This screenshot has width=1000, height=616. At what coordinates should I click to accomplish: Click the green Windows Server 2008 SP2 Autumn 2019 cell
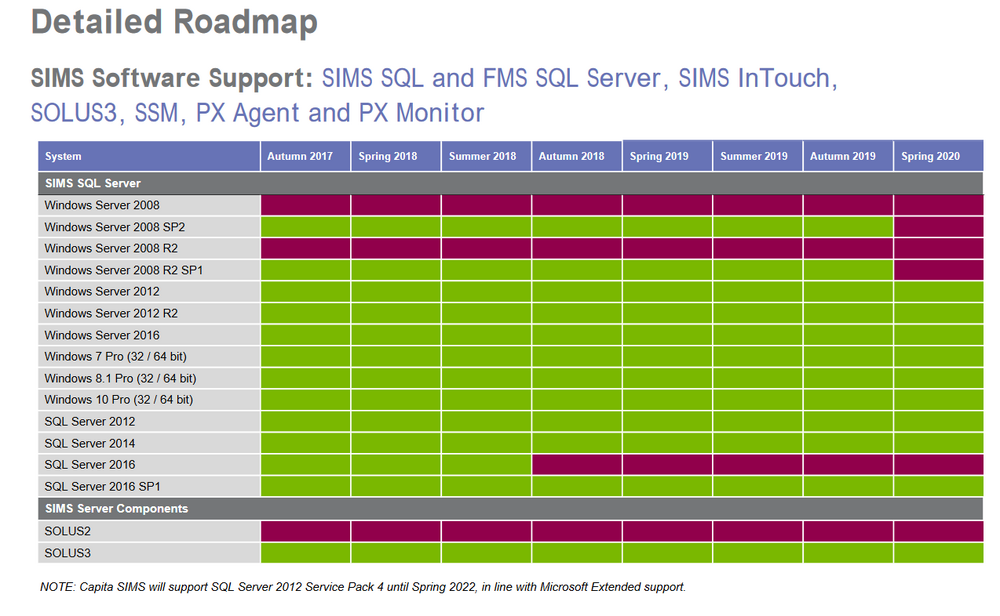pyautogui.click(x=848, y=227)
